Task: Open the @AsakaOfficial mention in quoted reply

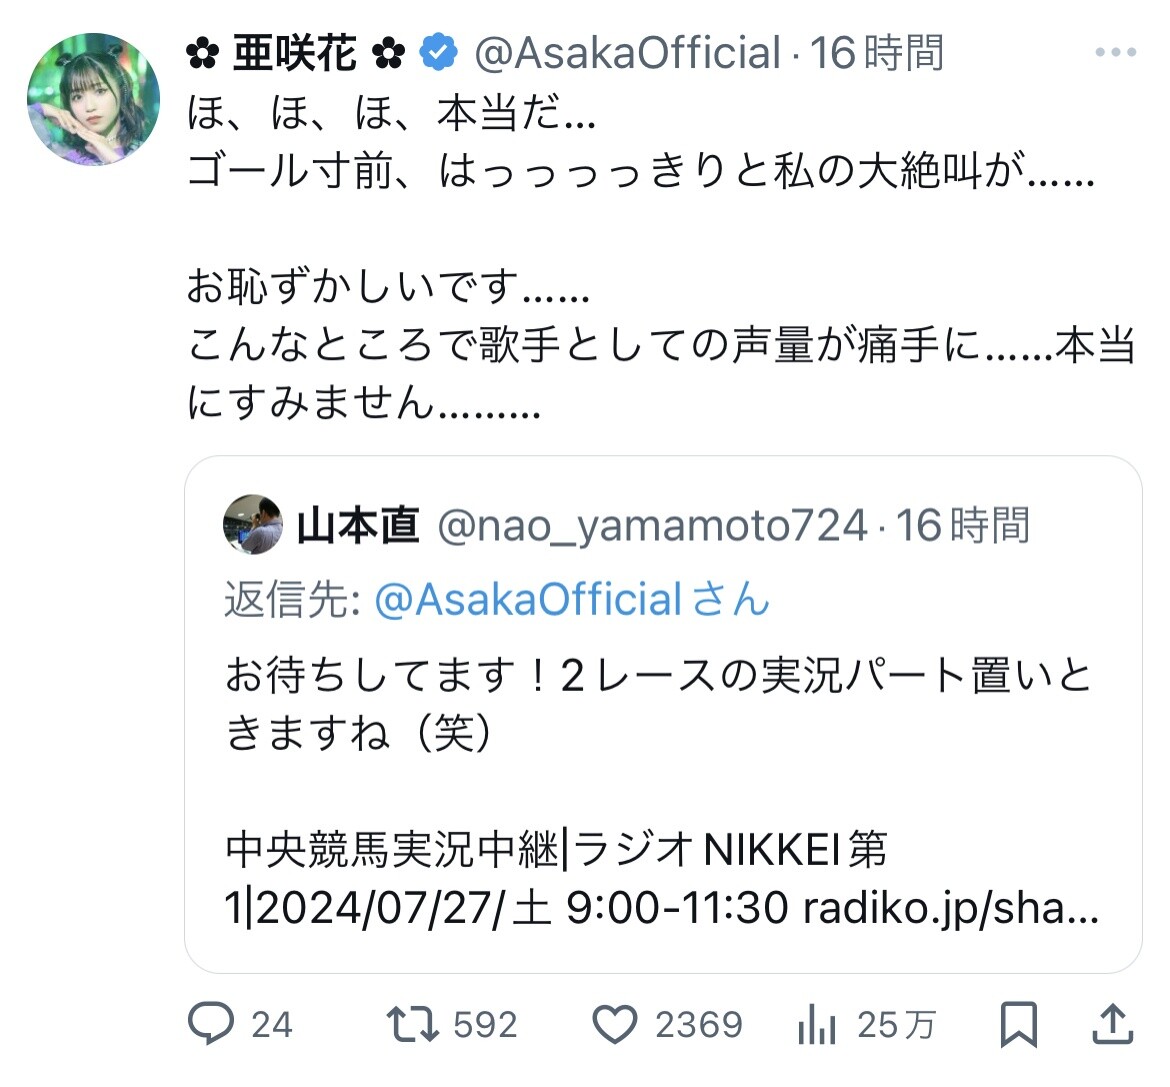Action: 529,599
